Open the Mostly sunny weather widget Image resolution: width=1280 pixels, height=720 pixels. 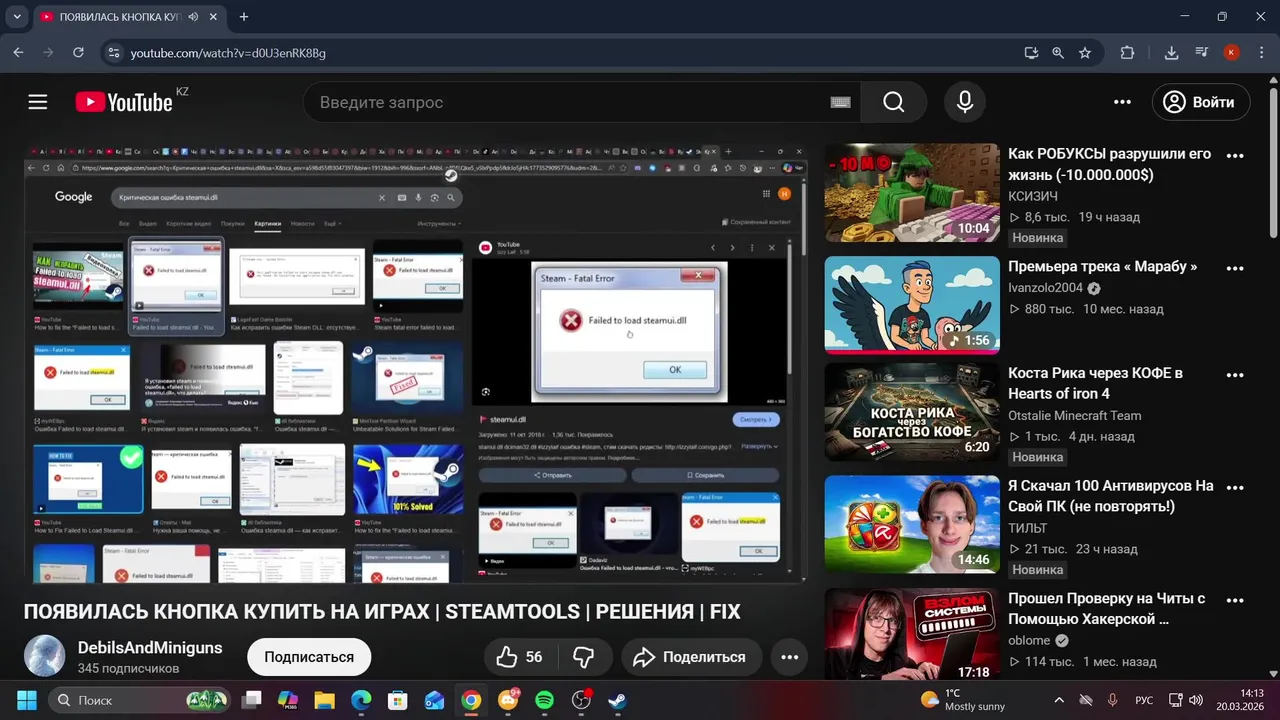[x=962, y=700]
